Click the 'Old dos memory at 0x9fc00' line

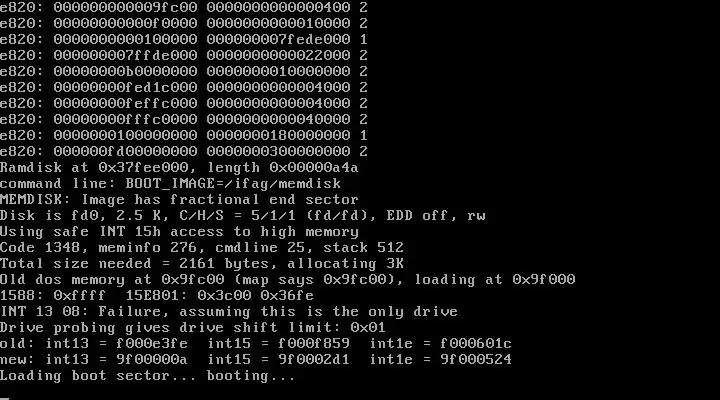(287, 280)
